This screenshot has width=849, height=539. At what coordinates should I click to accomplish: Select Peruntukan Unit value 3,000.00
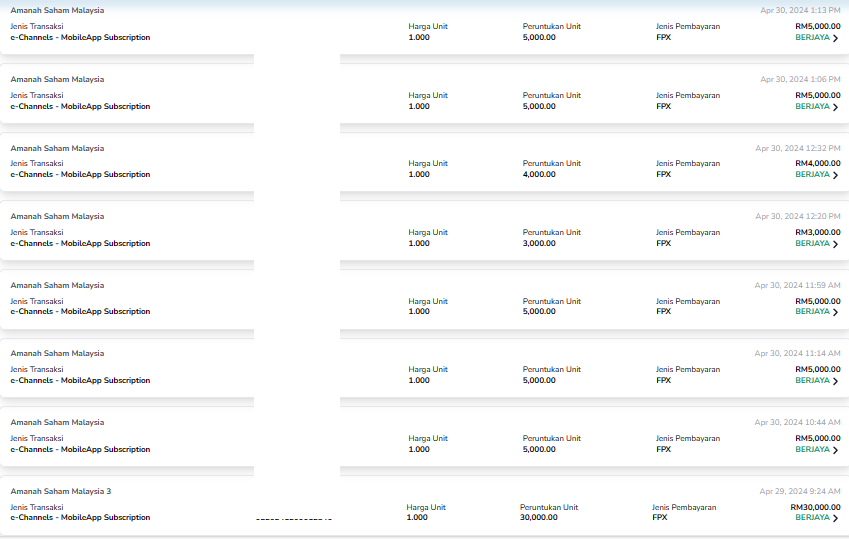pyautogui.click(x=539, y=243)
